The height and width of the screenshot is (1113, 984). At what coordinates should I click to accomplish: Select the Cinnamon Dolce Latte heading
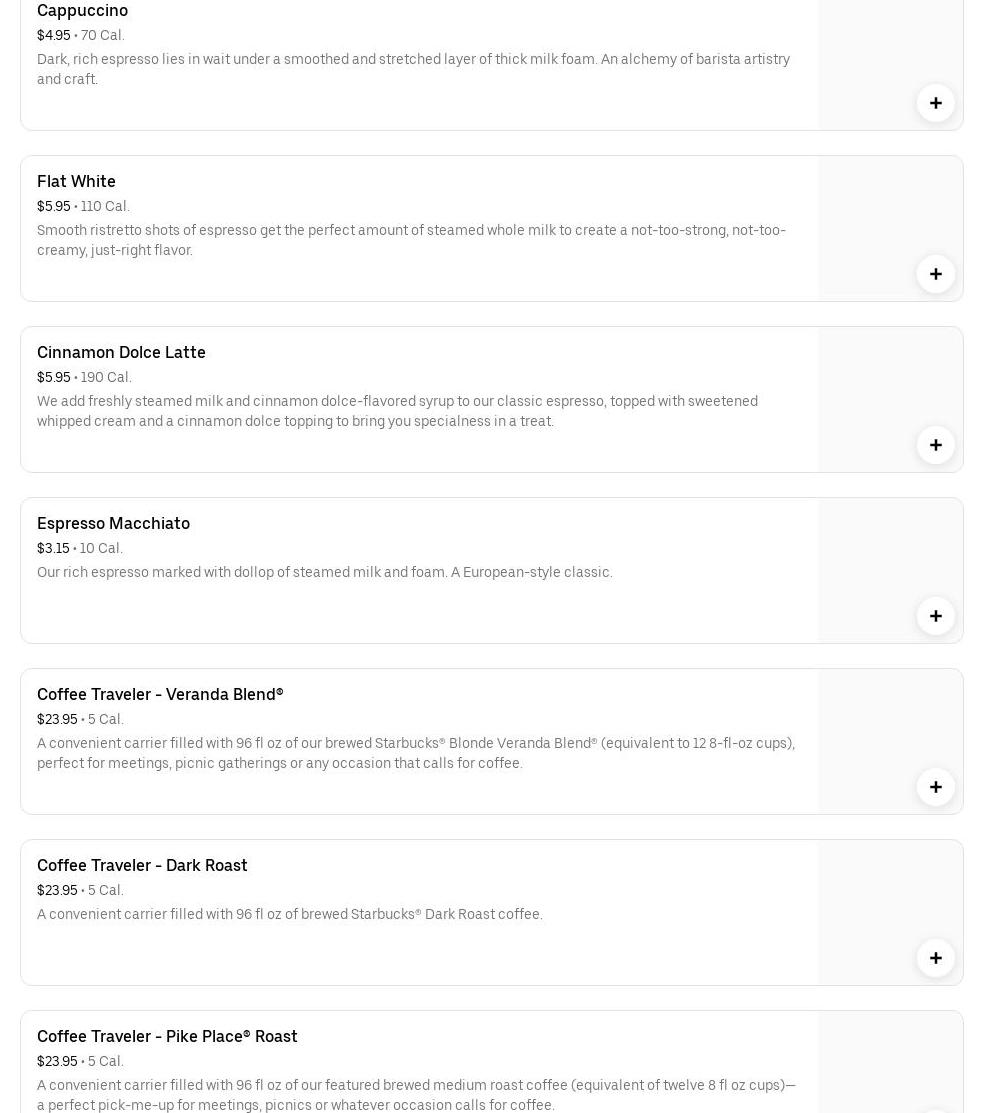click(x=121, y=352)
